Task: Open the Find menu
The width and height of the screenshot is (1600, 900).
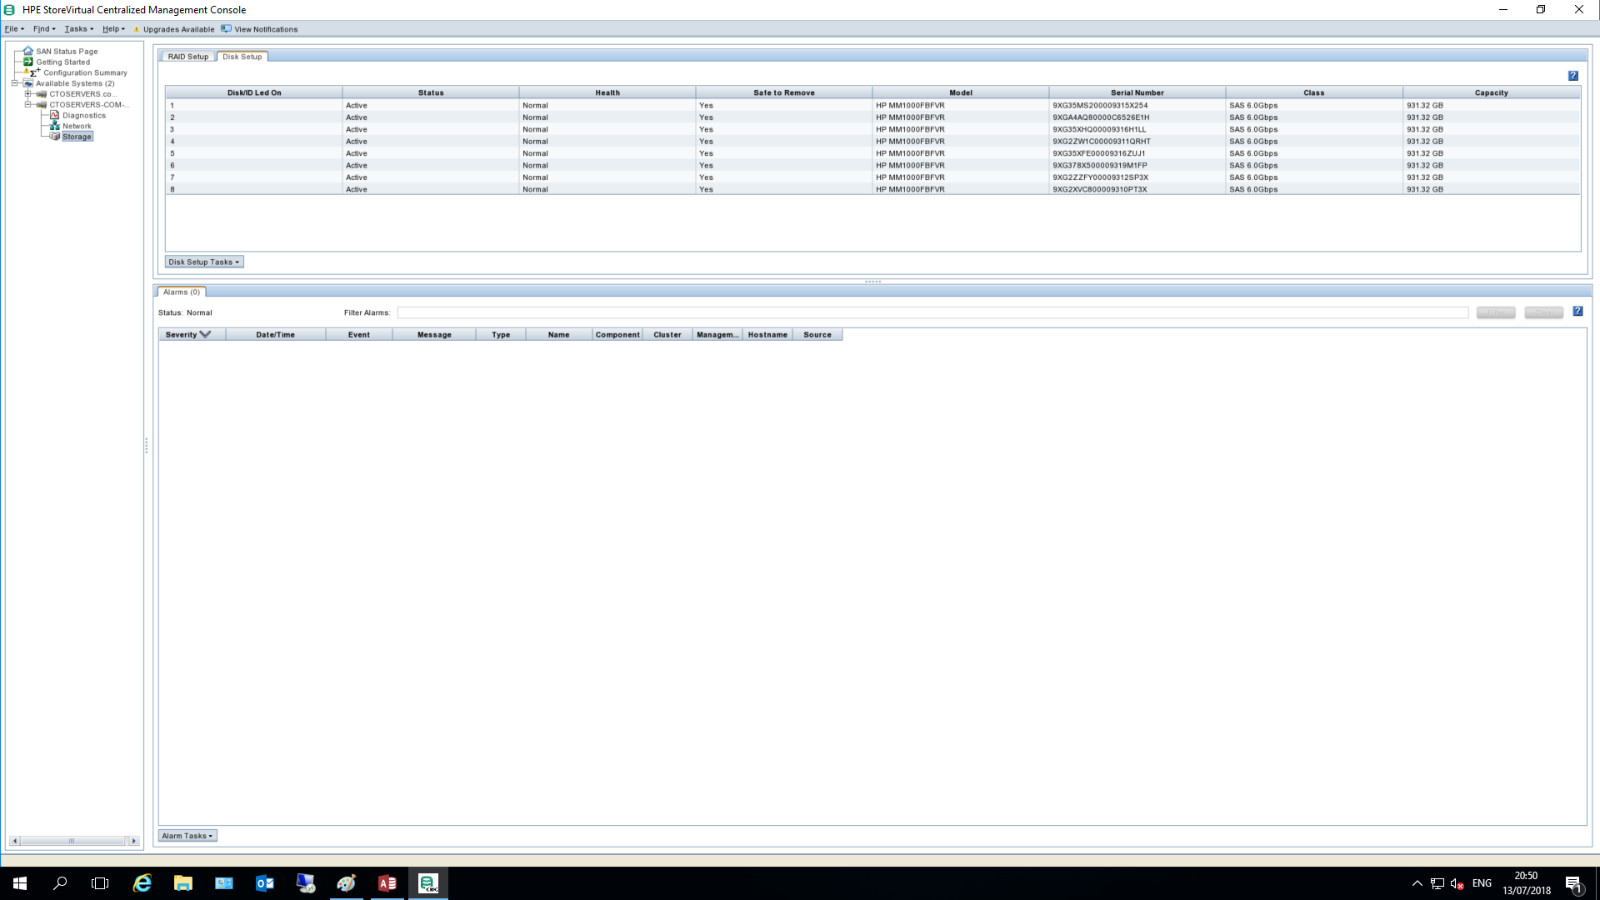Action: (x=44, y=29)
